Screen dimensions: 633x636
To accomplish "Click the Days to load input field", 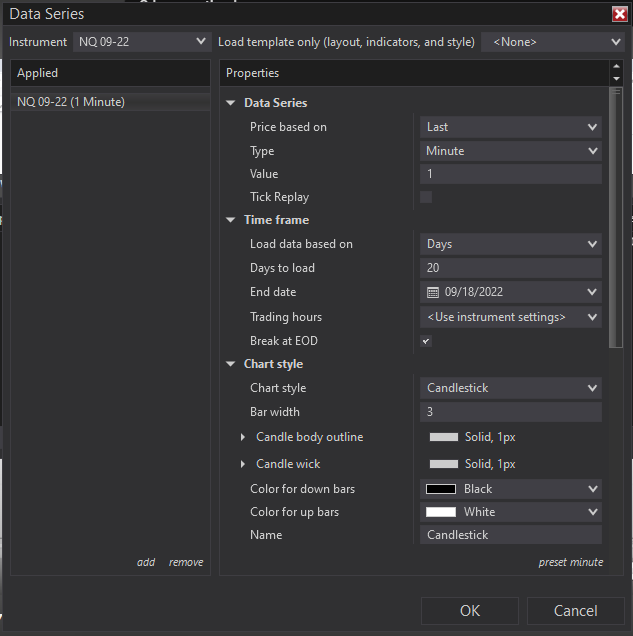I will point(510,268).
